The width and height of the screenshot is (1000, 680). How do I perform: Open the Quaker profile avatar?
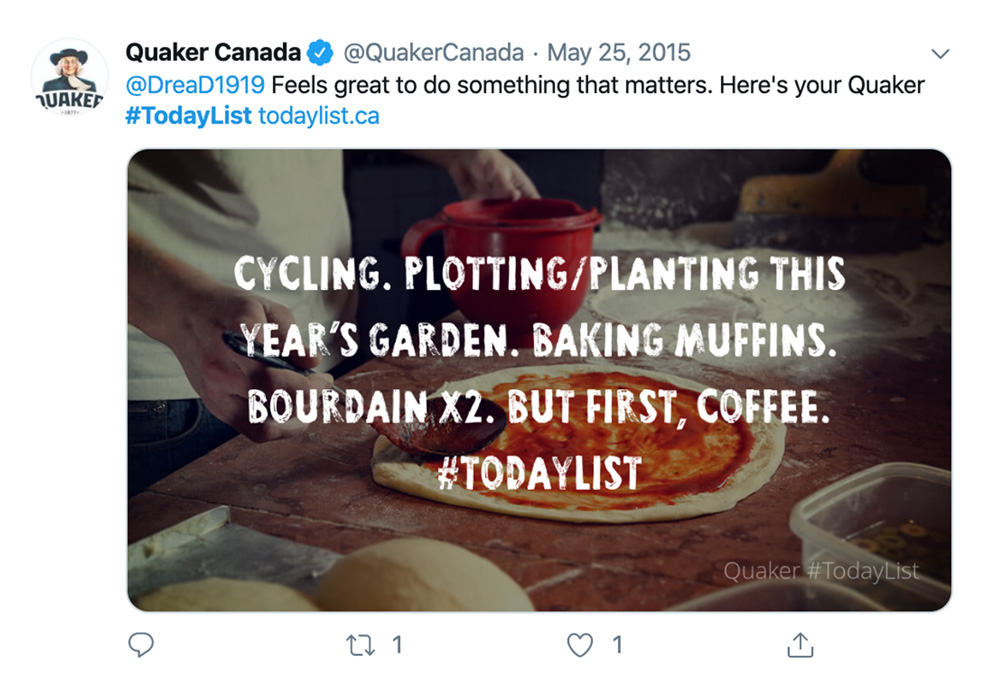[69, 78]
